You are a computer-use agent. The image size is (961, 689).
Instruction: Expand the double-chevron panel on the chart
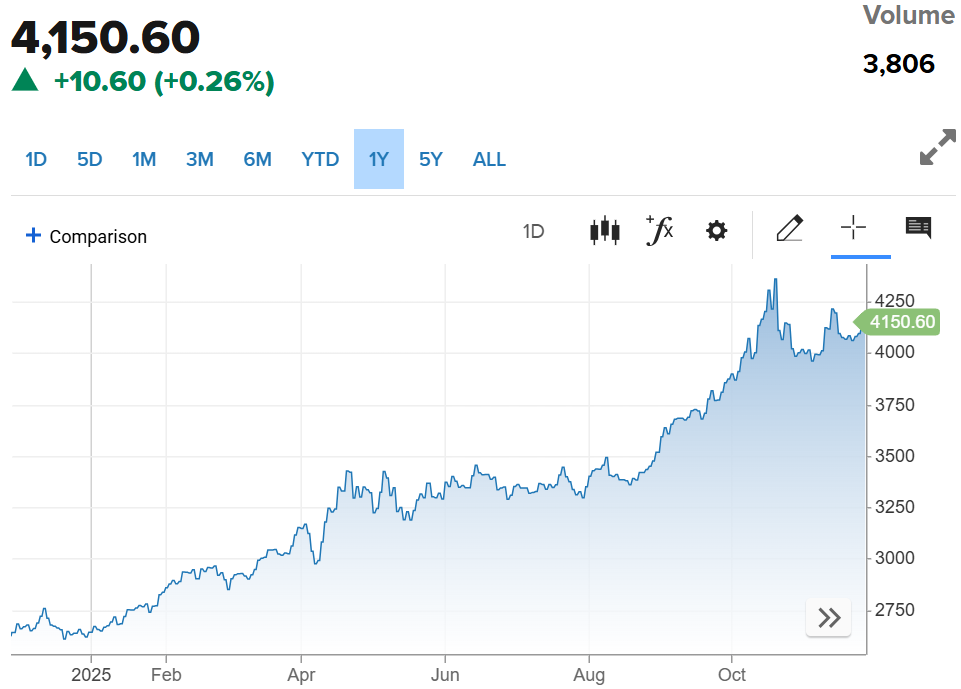pos(828,617)
